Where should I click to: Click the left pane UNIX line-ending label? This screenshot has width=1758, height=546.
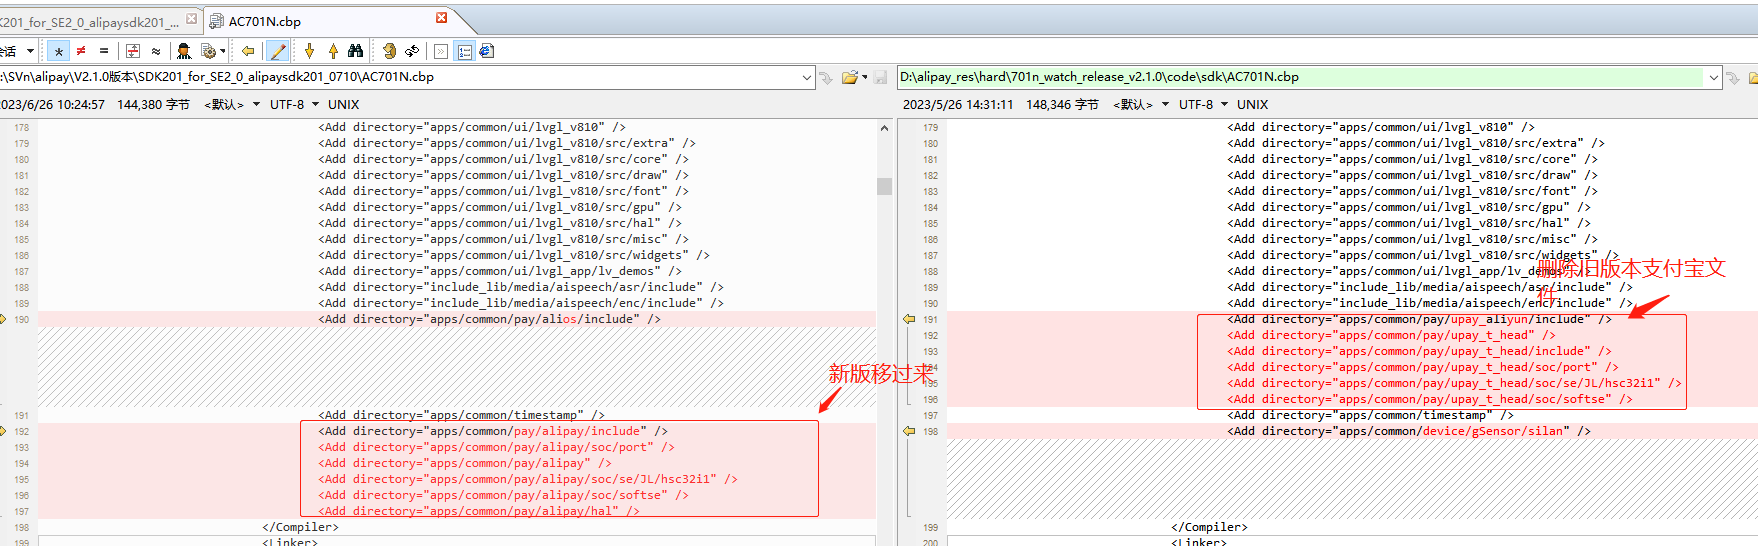(343, 104)
